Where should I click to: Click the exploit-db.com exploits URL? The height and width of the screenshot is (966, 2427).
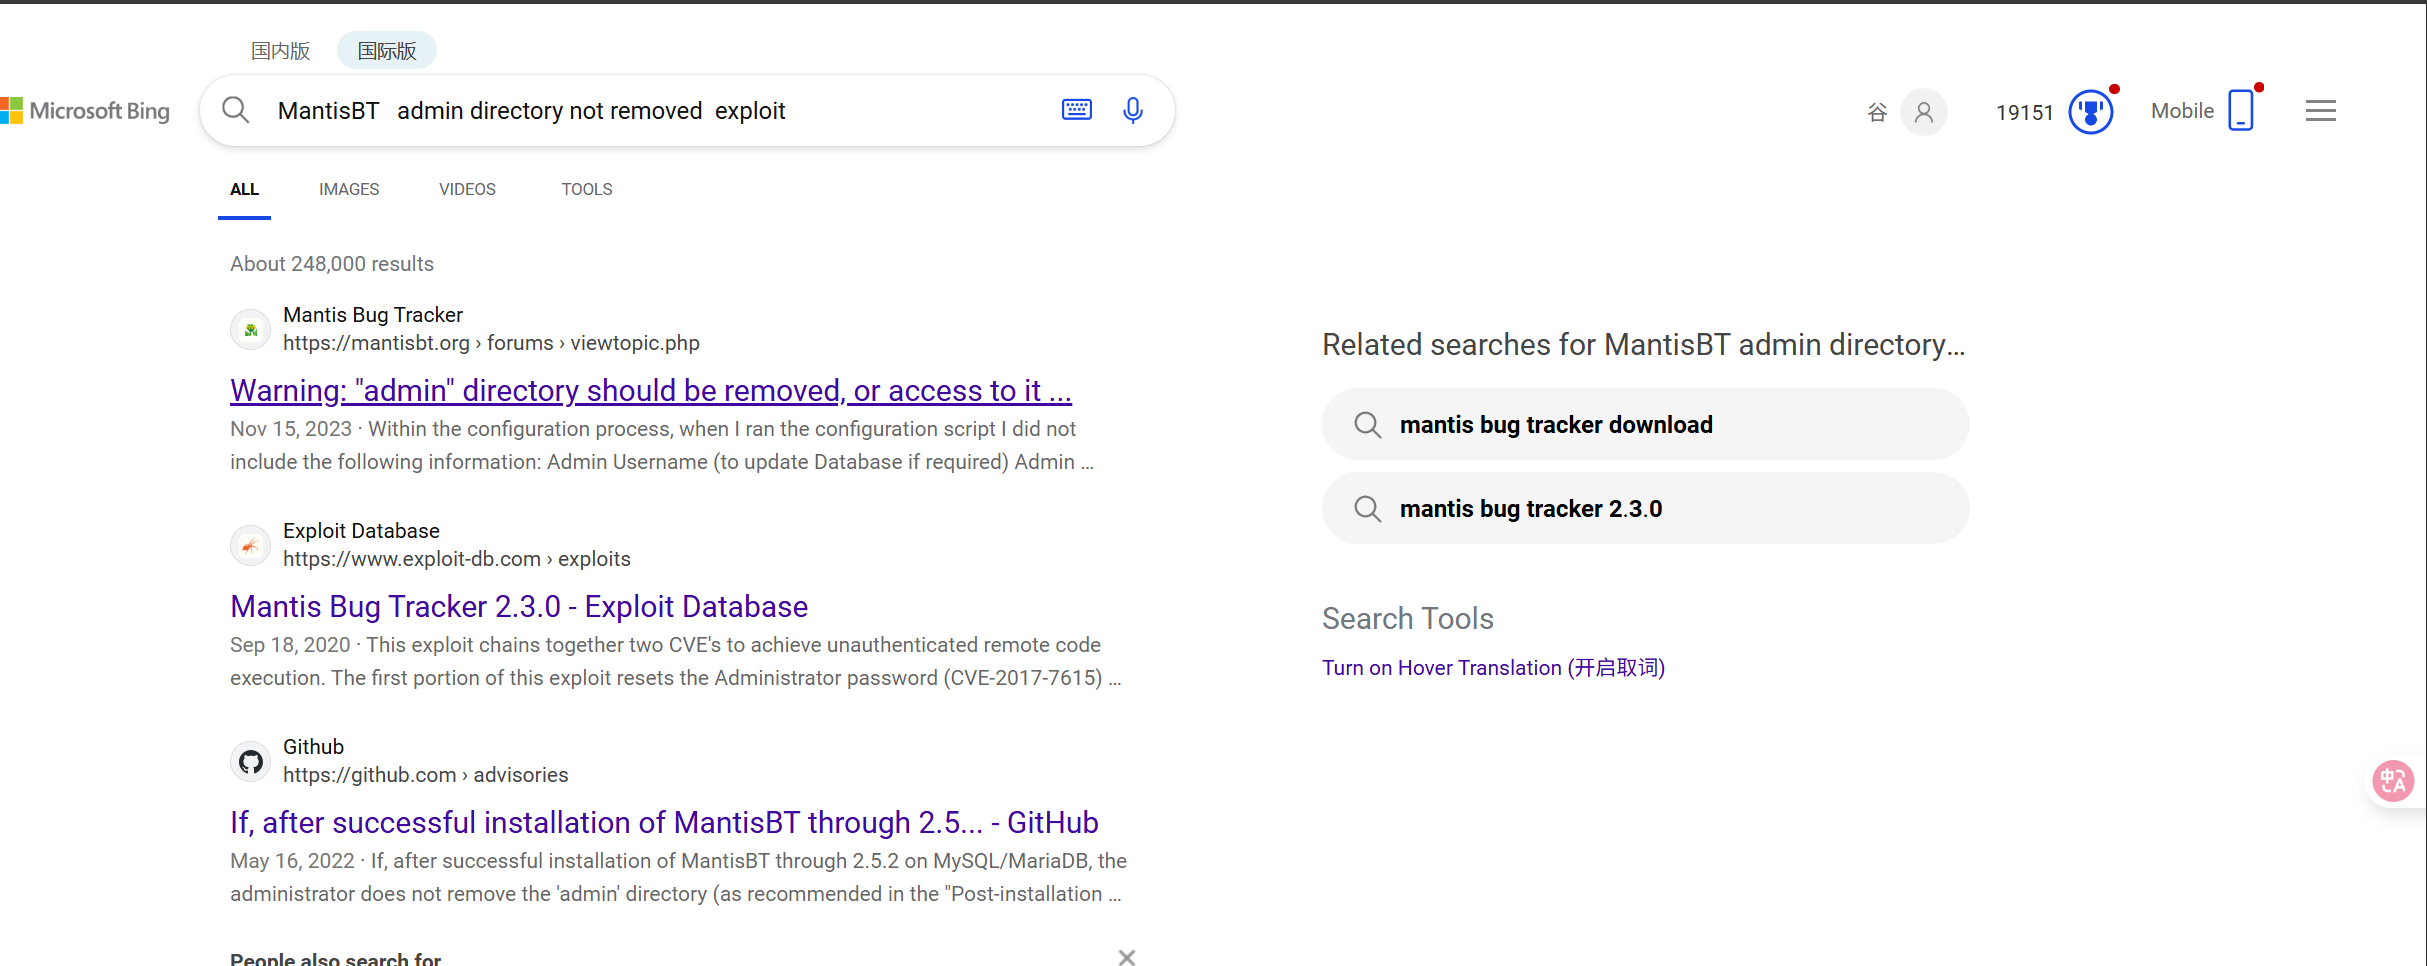[x=457, y=559]
